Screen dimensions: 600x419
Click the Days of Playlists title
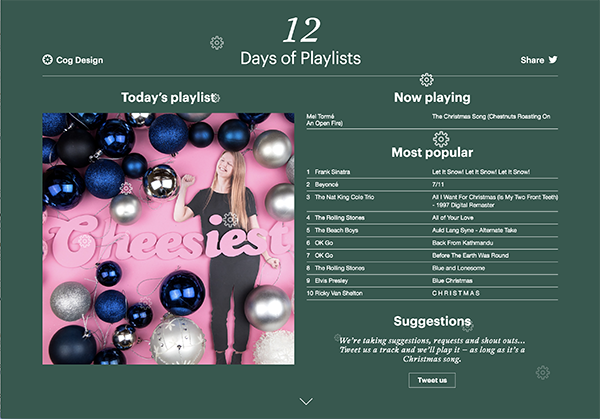click(x=300, y=58)
